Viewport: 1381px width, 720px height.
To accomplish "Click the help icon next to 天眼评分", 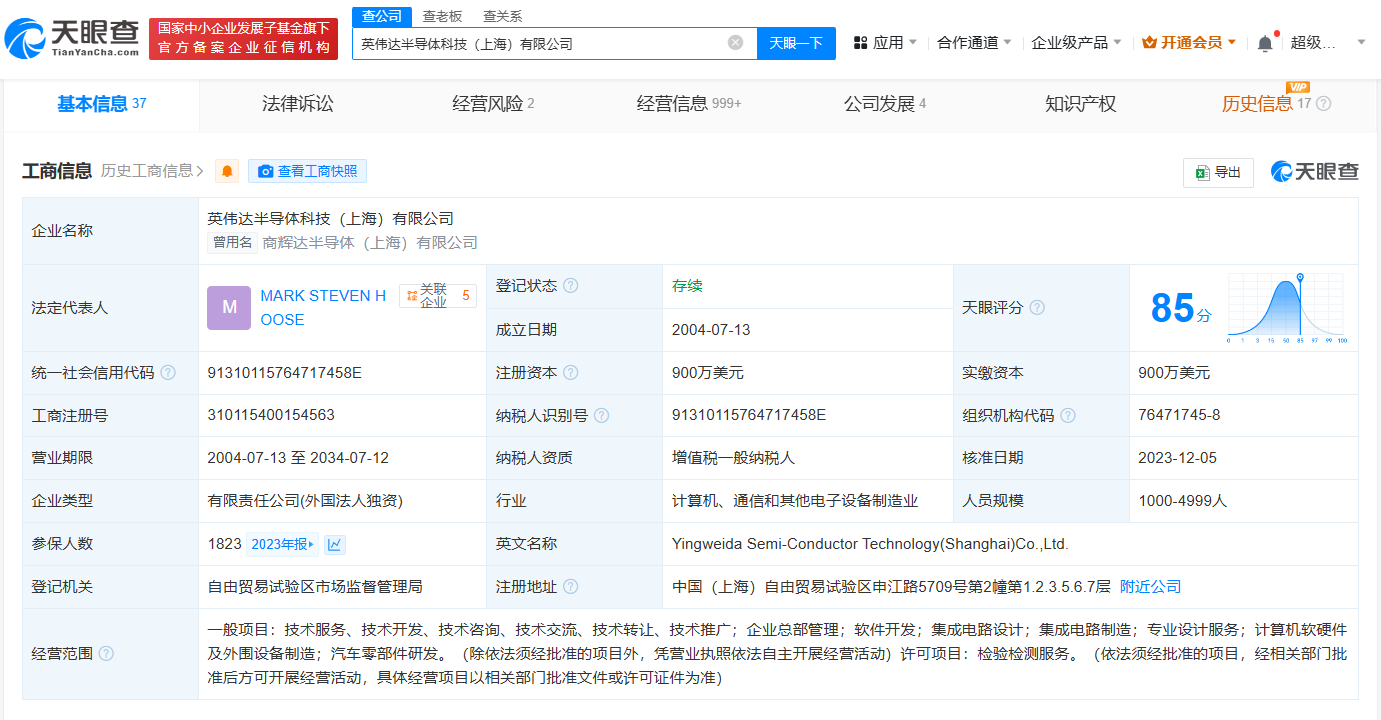I will click(1037, 308).
